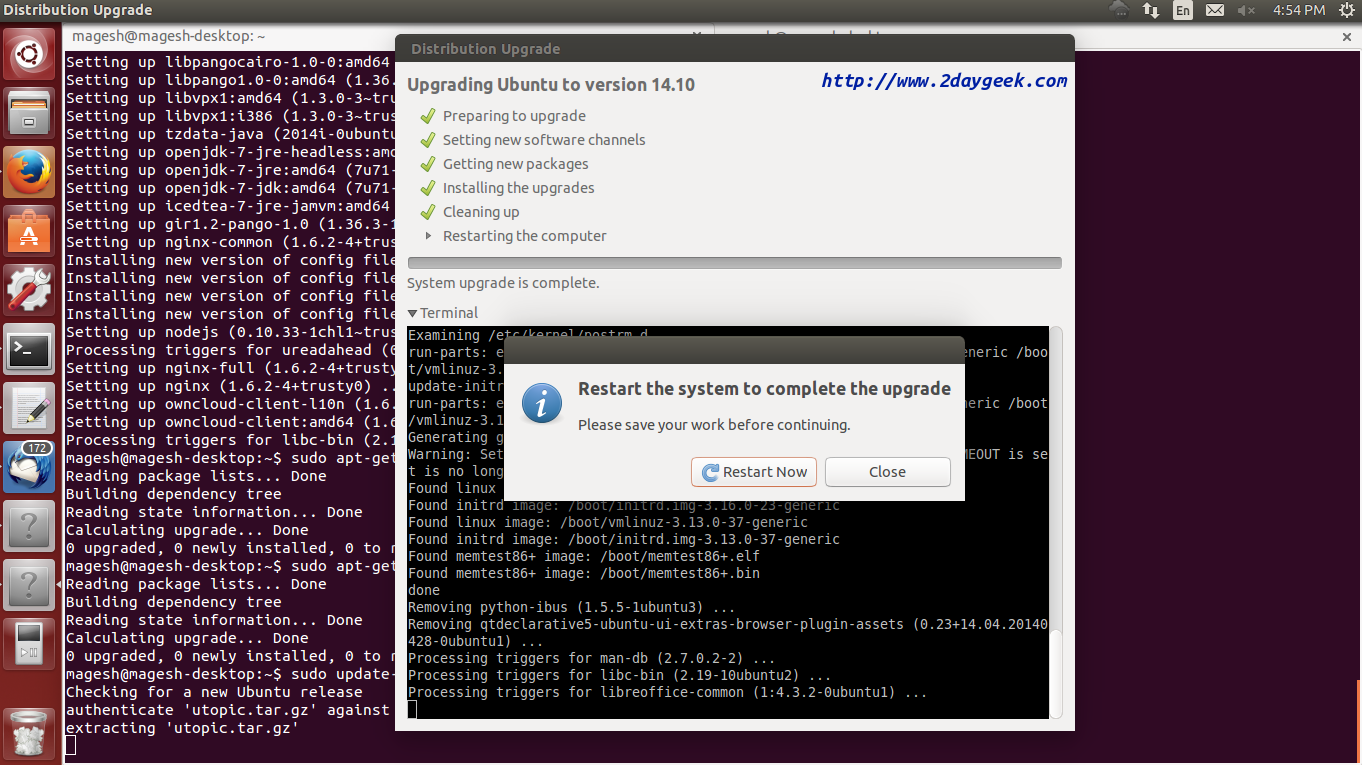
Task: Open the session gear menu
Action: coord(1345,11)
